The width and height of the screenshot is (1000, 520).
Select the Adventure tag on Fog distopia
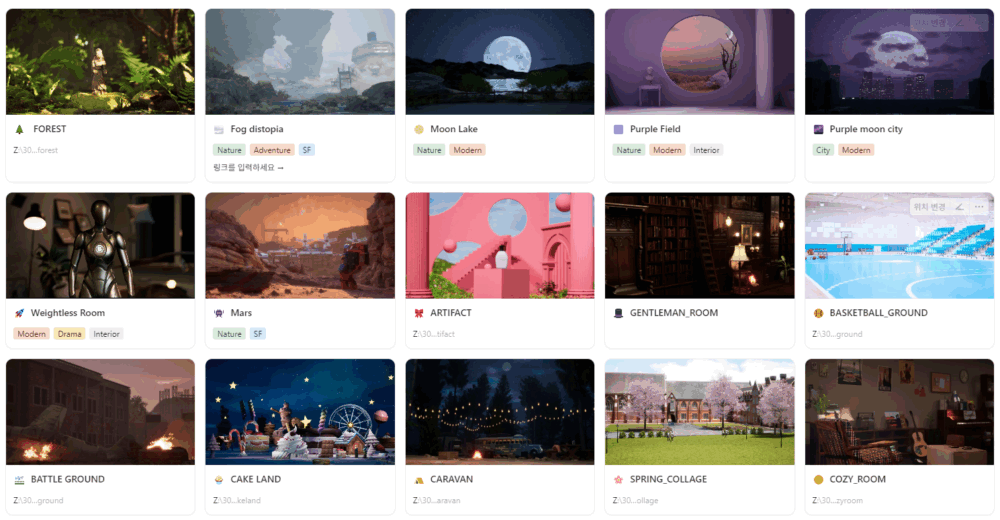pos(272,150)
